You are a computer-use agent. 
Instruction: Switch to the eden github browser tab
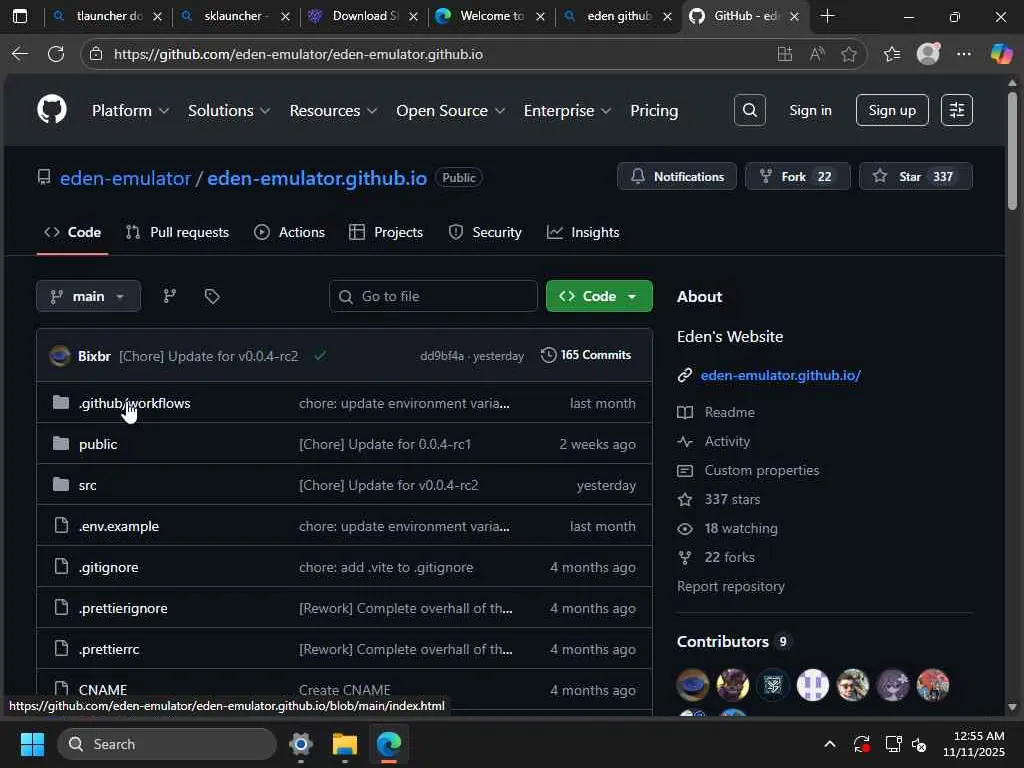618,16
